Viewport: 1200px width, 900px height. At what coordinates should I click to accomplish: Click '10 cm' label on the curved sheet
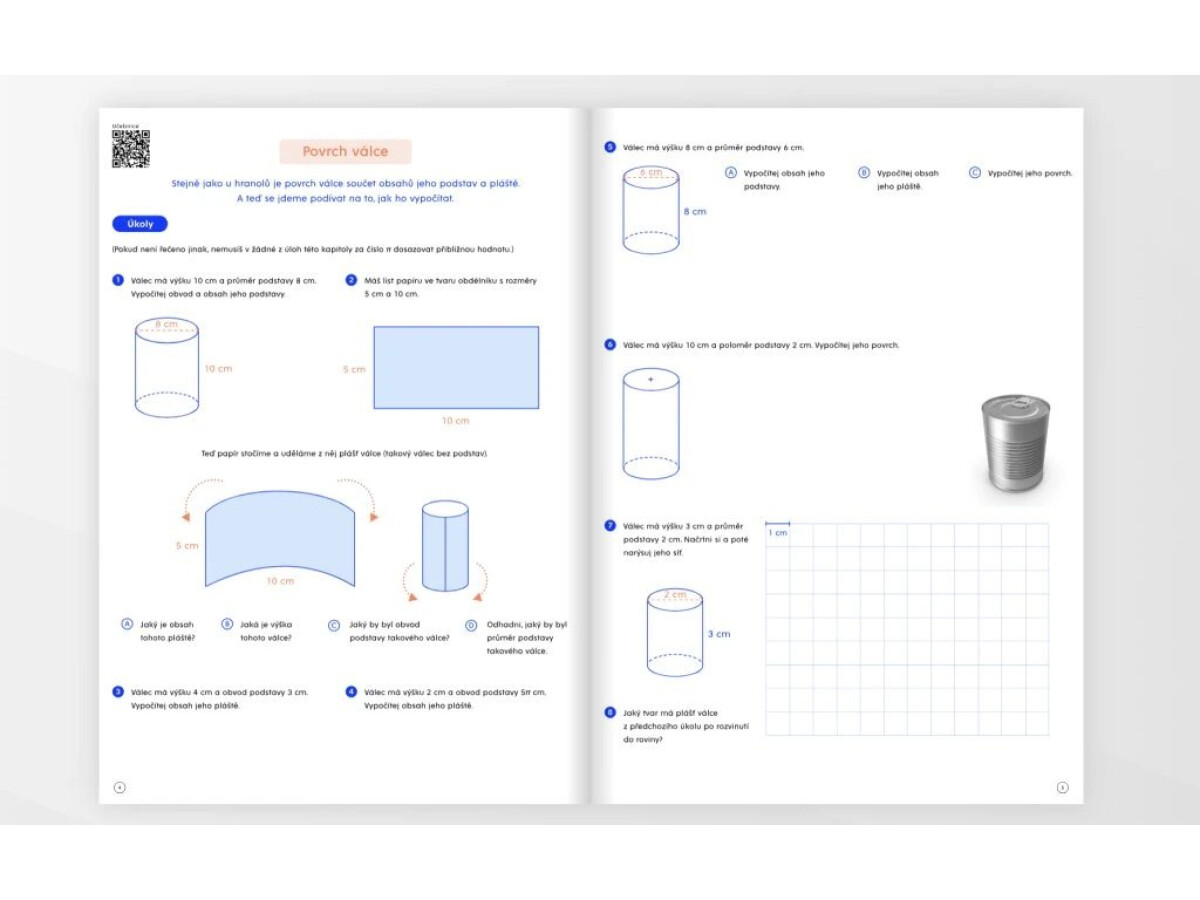point(280,581)
